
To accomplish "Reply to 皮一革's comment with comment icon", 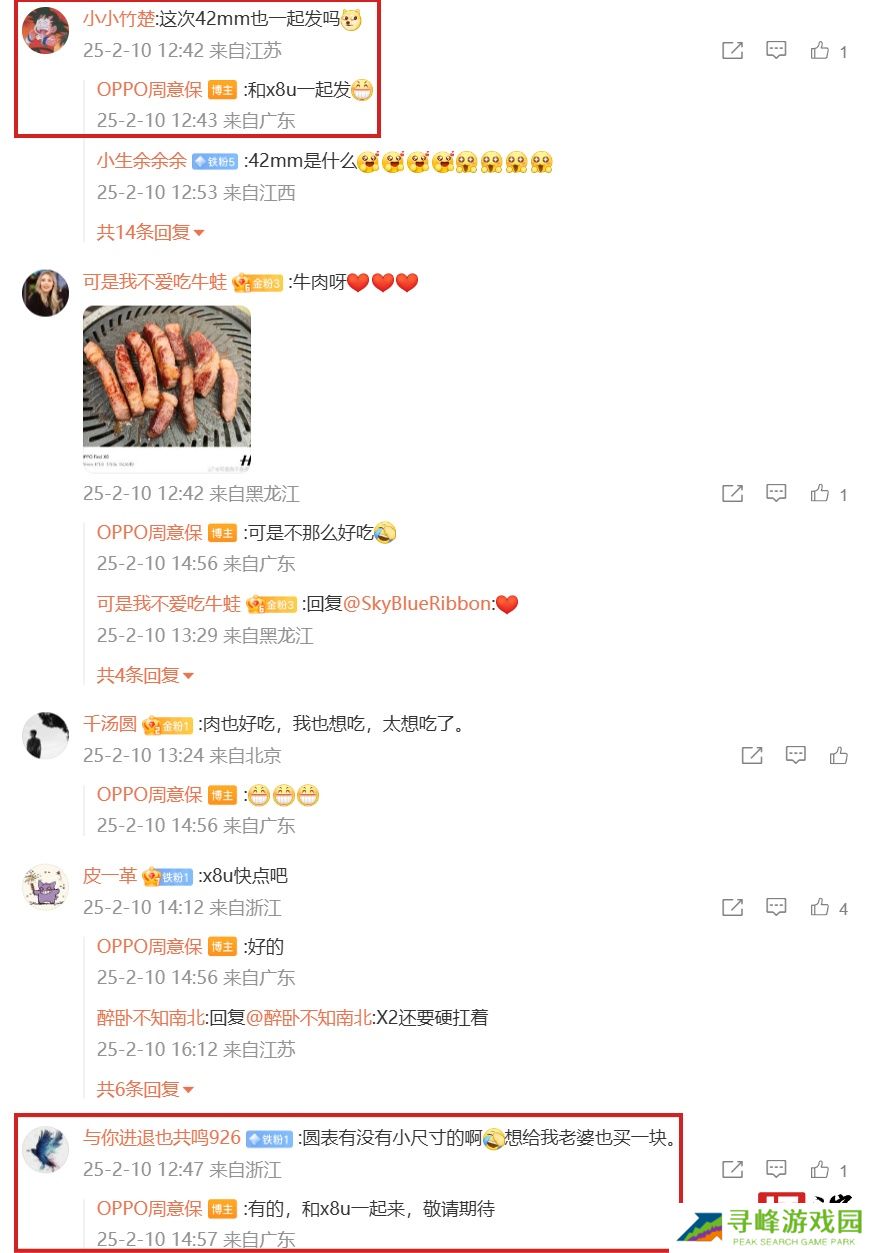I will coord(777,907).
